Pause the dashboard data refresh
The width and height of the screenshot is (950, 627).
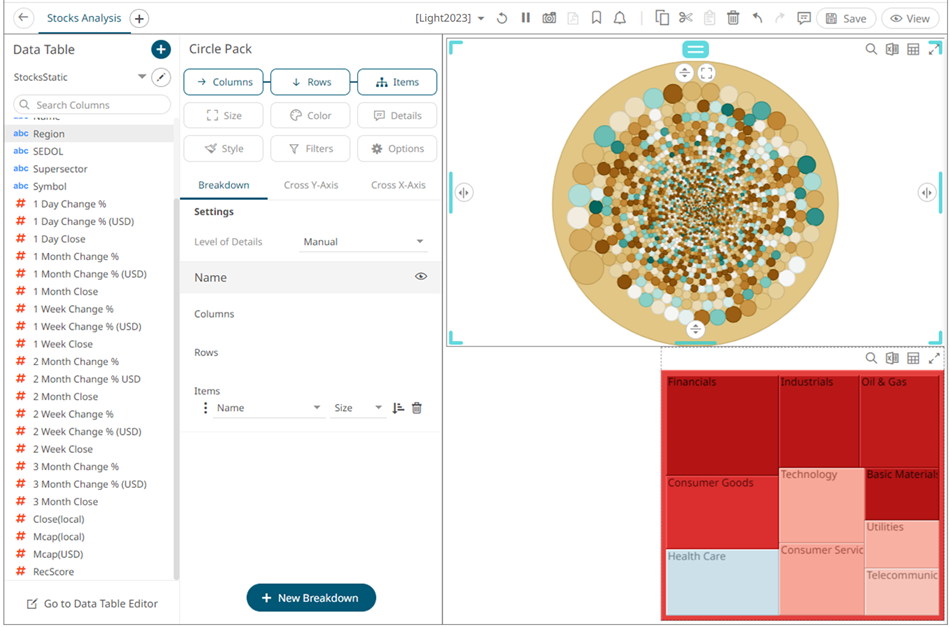tap(525, 18)
